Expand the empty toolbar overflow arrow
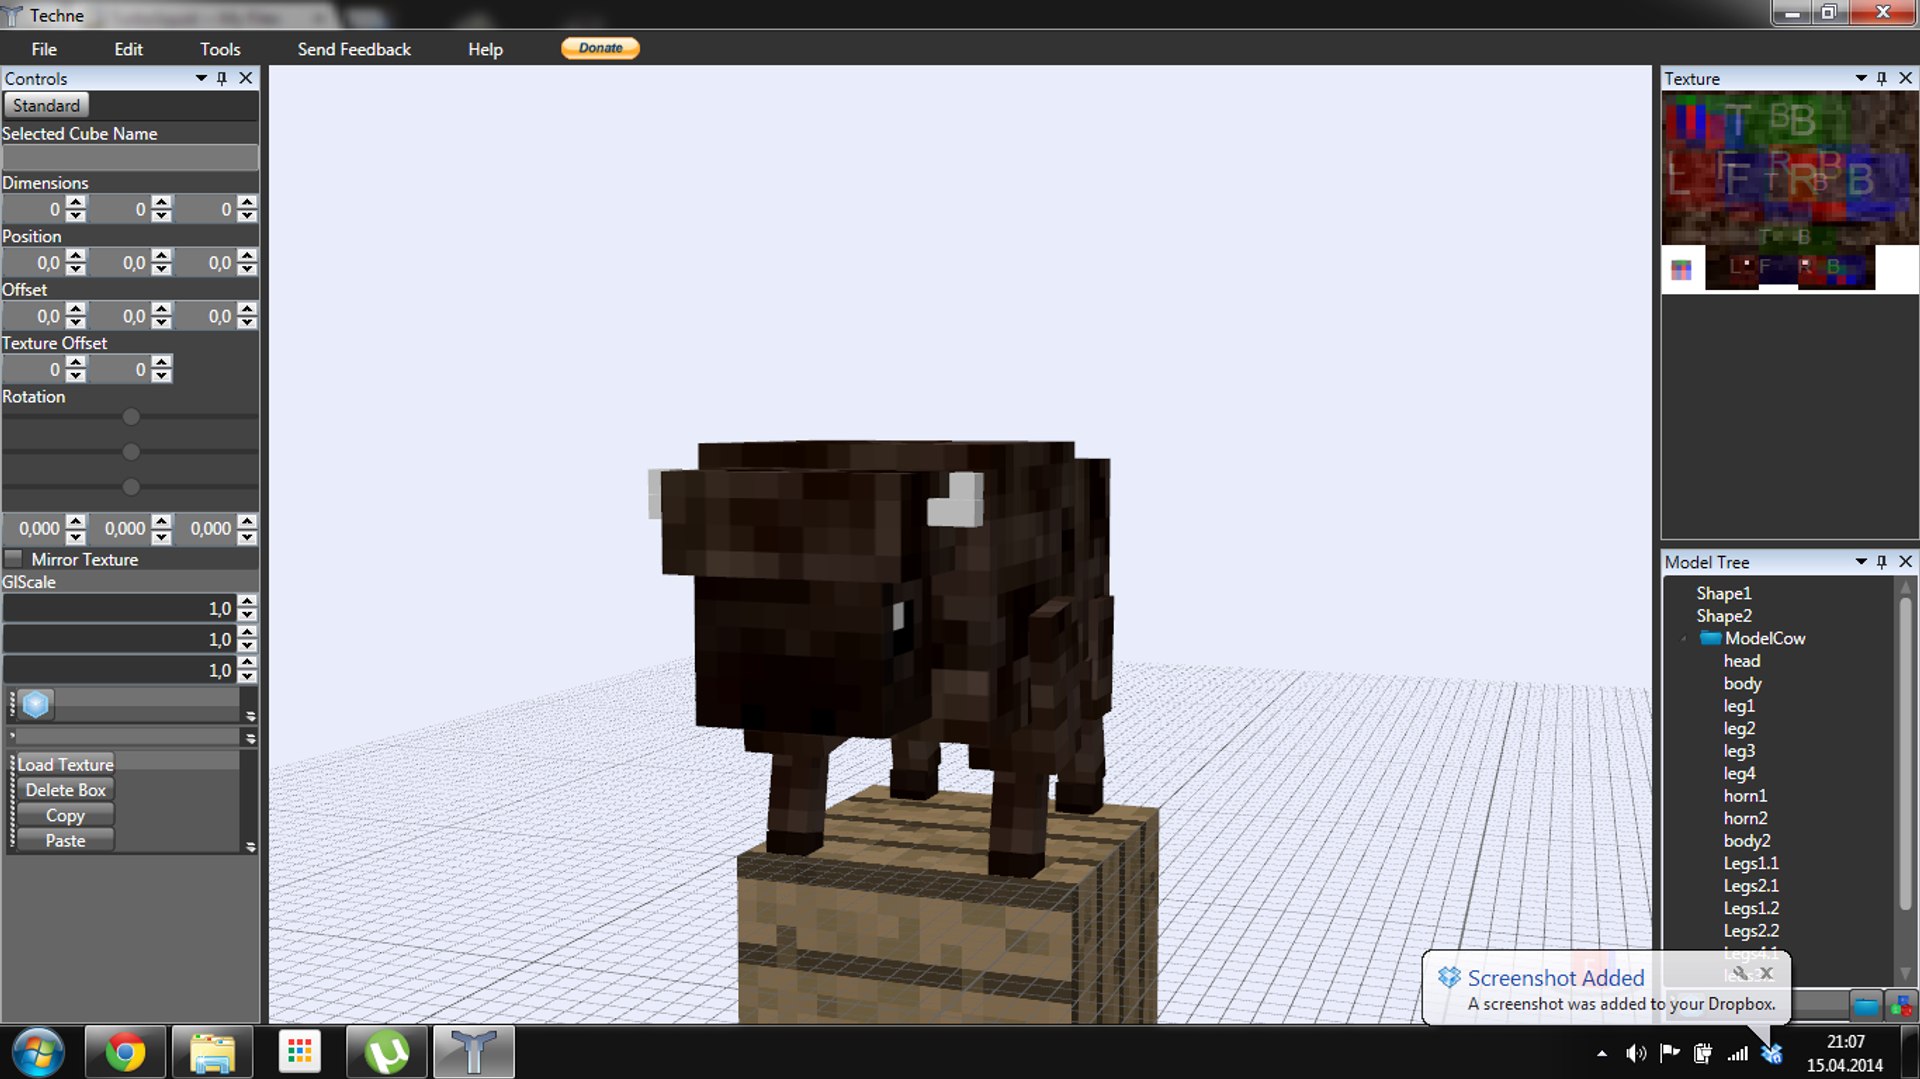Viewport: 1920px width, 1079px height. click(251, 738)
